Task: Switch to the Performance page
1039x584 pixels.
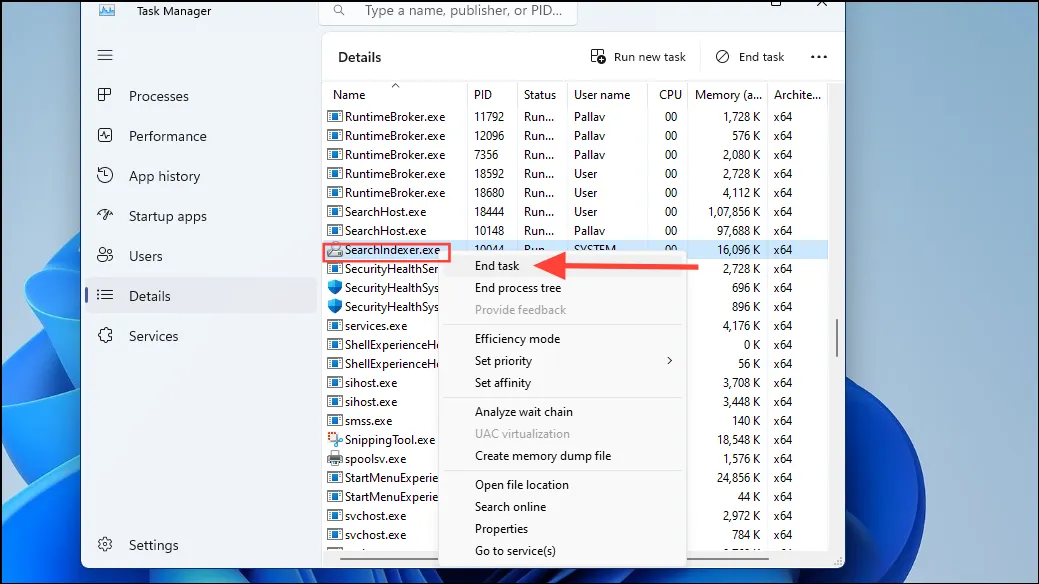Action: pyautogui.click(x=201, y=136)
